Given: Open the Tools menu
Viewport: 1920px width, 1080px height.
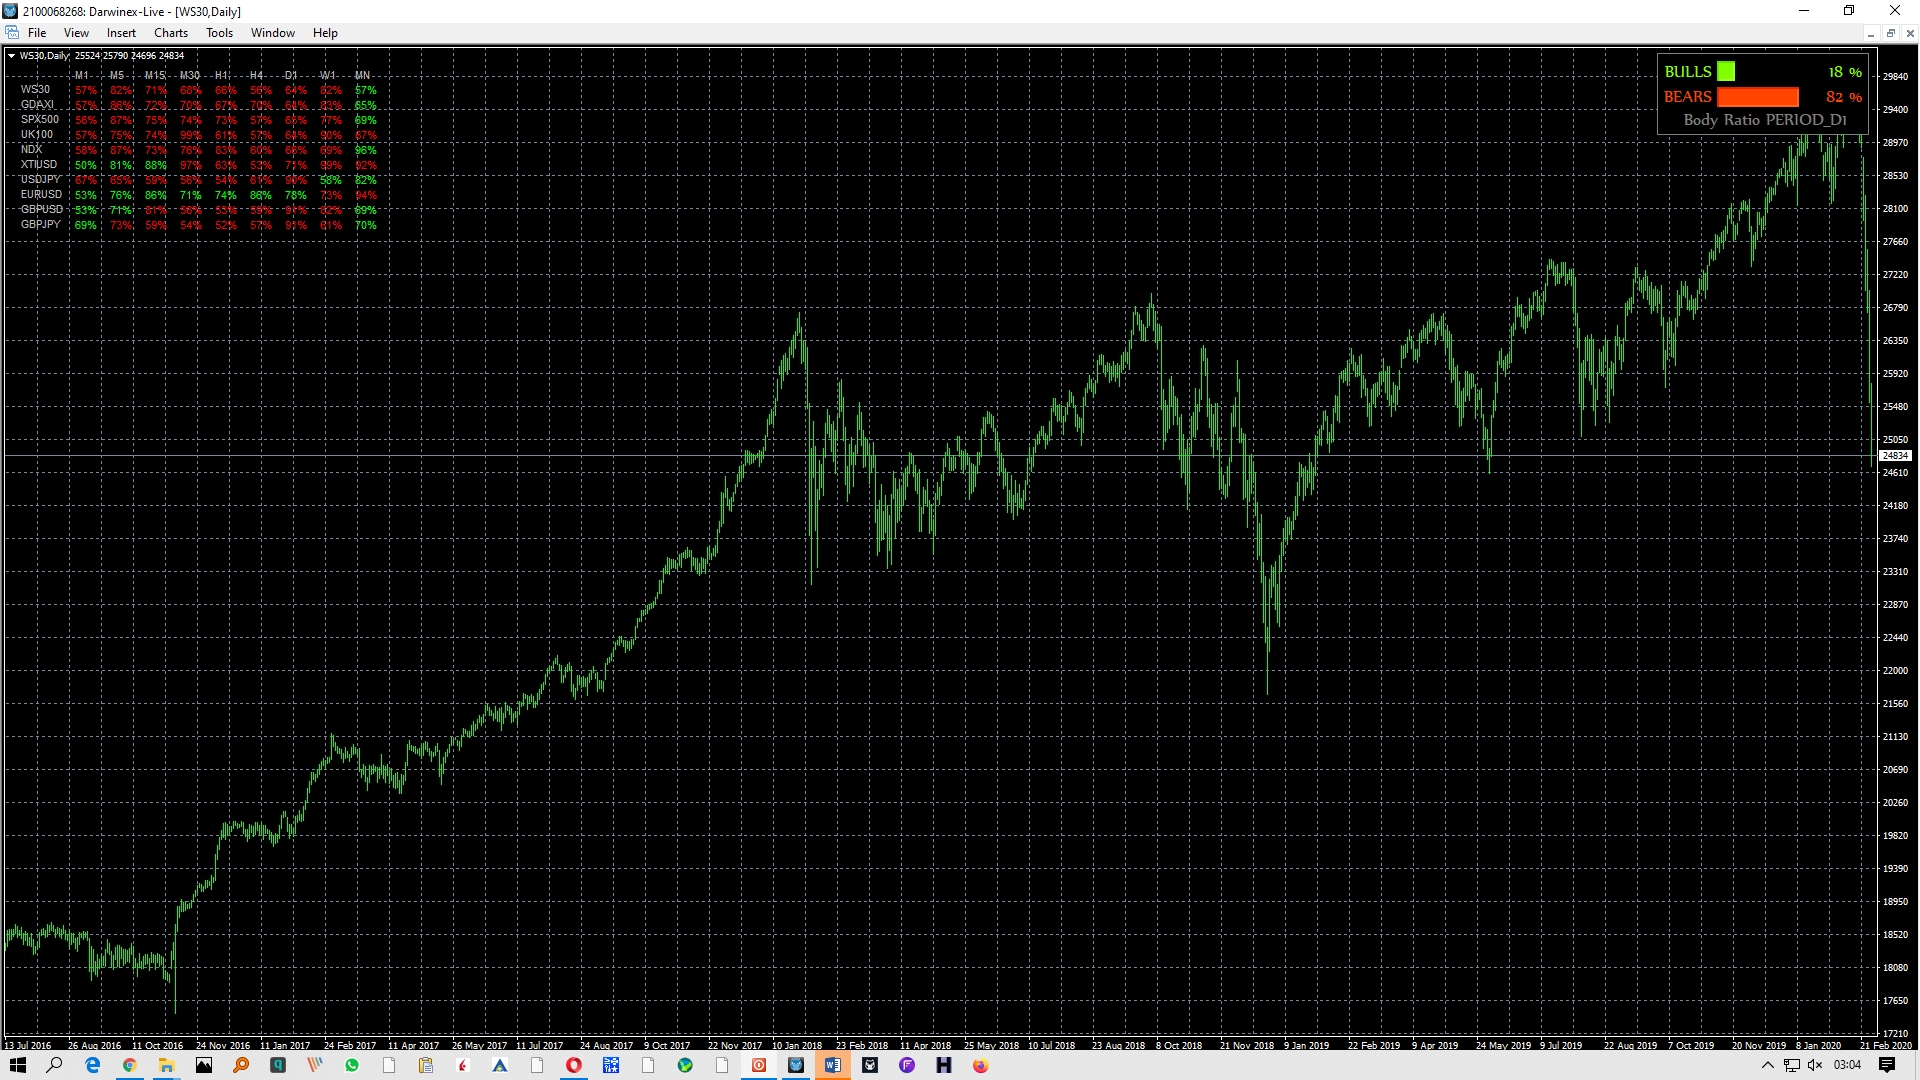Looking at the screenshot, I should click(219, 33).
